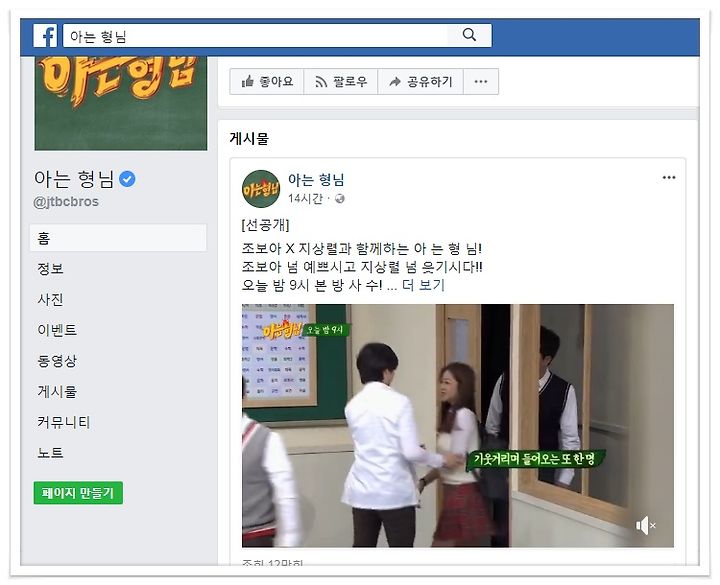Play the video thumbnail in the post
Viewport: 720px width, 585px height.
point(458,425)
